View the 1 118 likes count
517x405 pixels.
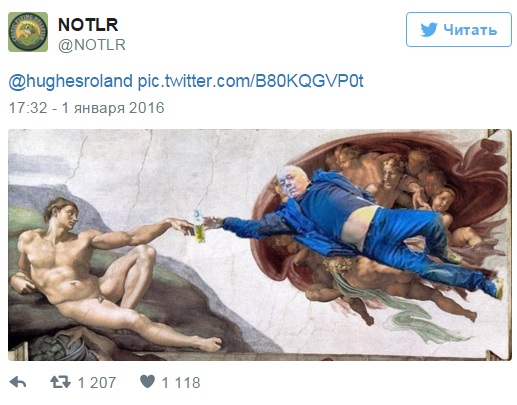point(181,383)
